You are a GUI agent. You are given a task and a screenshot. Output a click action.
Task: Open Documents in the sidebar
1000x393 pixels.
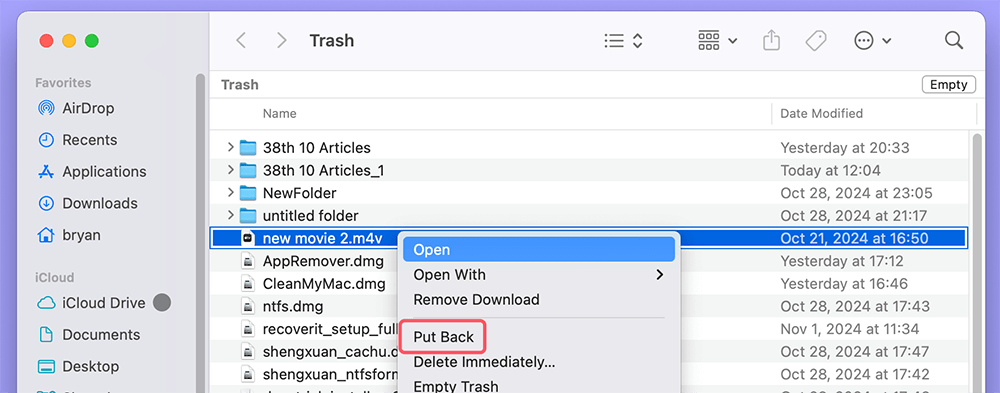pos(89,335)
